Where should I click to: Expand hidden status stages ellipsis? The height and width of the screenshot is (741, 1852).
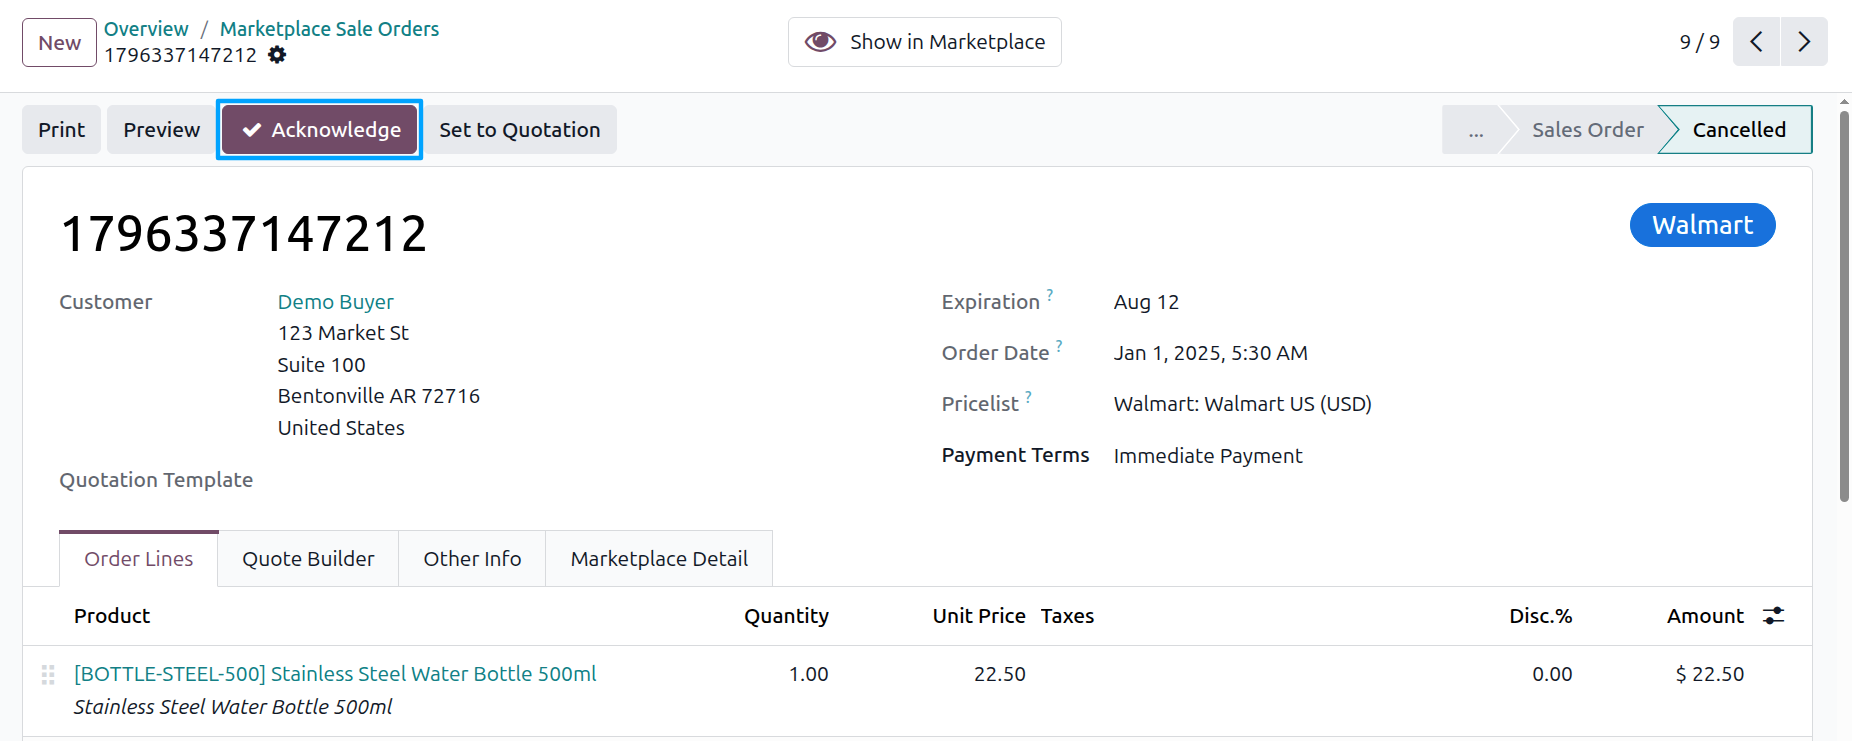point(1476,130)
